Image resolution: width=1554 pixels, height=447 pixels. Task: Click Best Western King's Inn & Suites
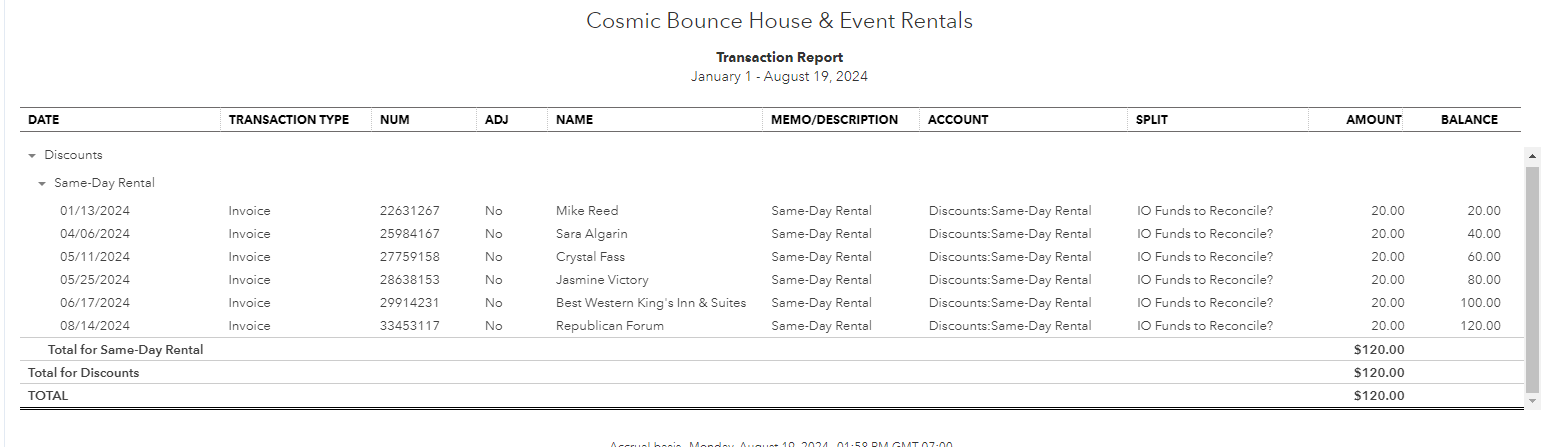pos(650,303)
